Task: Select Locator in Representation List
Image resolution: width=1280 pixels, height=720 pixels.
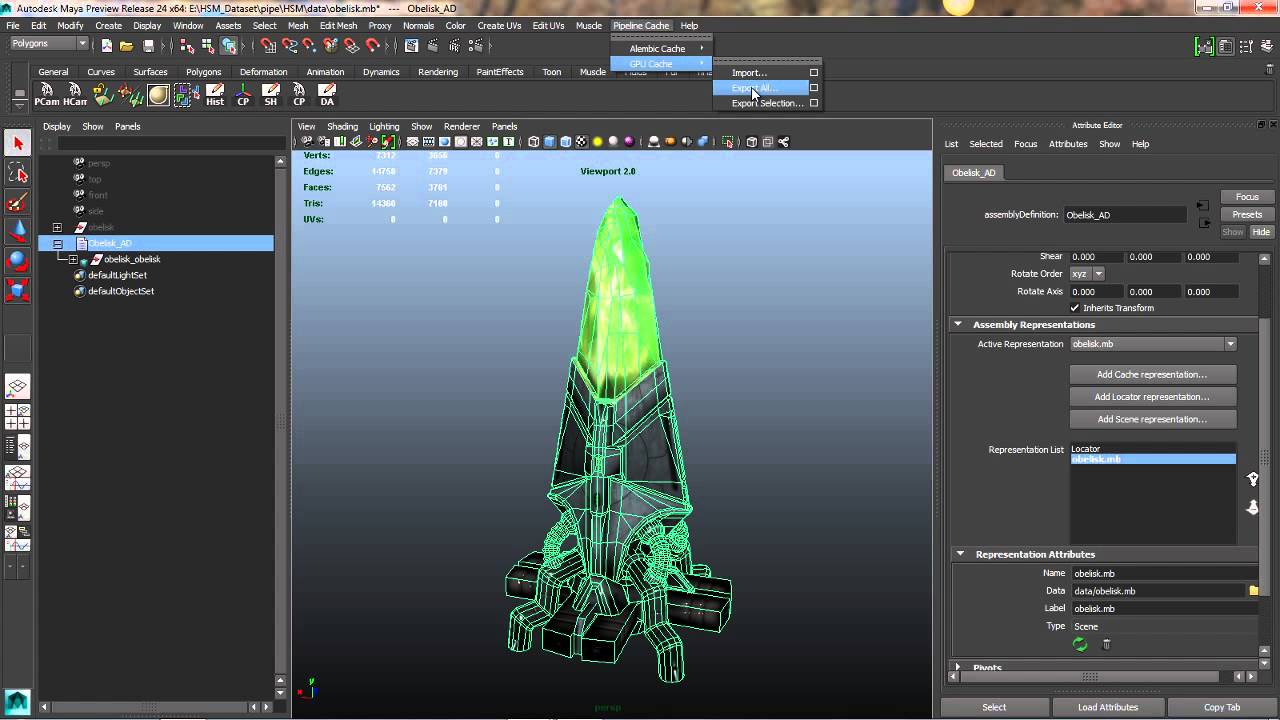Action: coord(1153,449)
